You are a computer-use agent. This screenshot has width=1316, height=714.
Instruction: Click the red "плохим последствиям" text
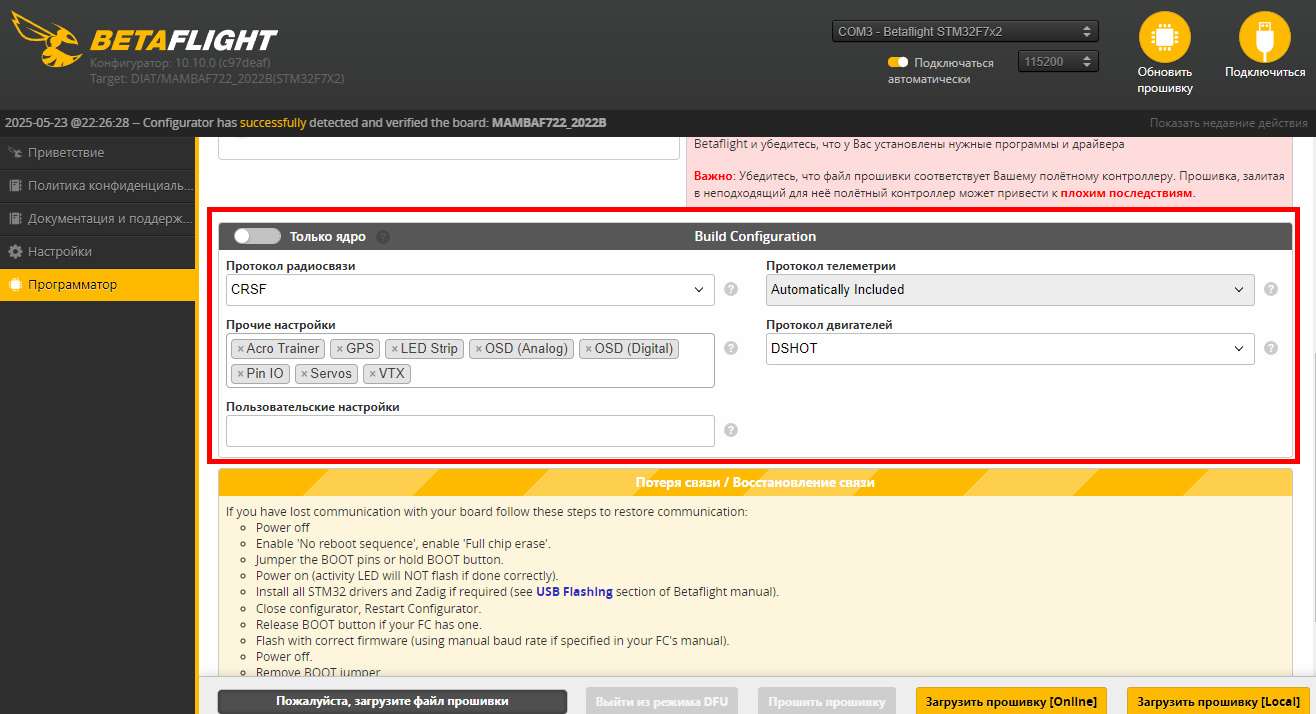(x=1126, y=193)
